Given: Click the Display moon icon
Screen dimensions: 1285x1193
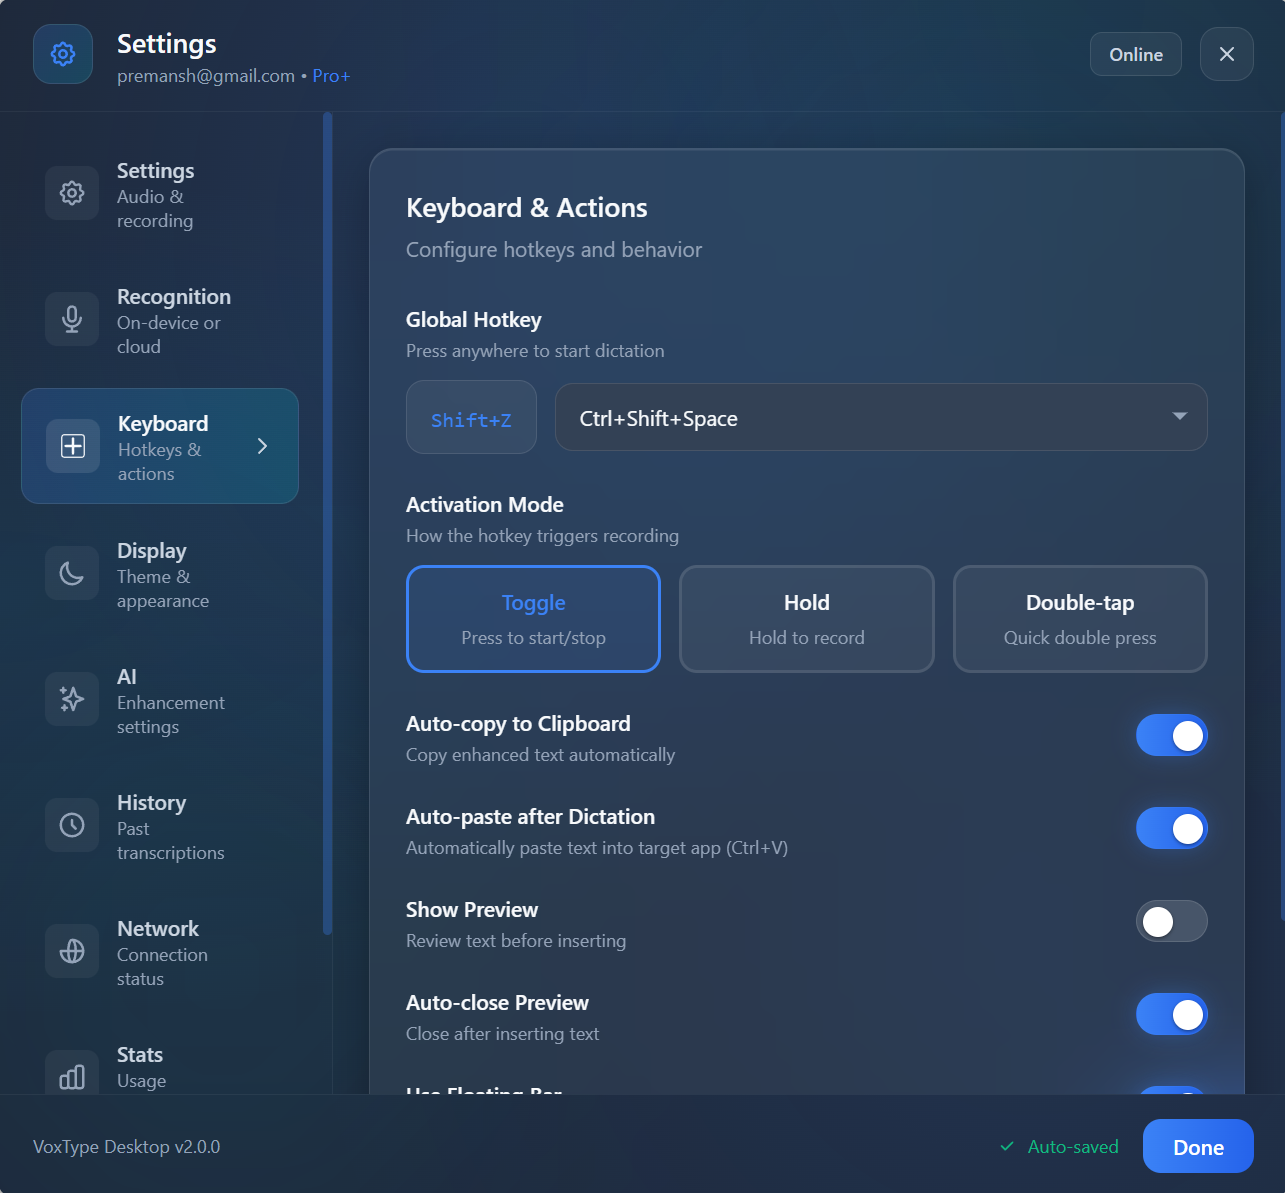Looking at the screenshot, I should tap(71, 573).
